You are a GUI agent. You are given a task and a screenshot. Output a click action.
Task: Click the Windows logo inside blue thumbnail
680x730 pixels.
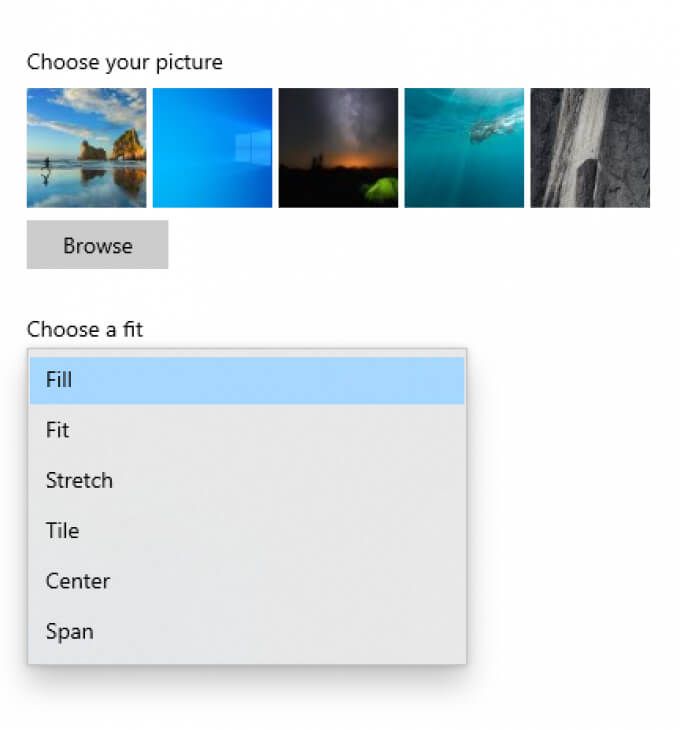coord(253,148)
